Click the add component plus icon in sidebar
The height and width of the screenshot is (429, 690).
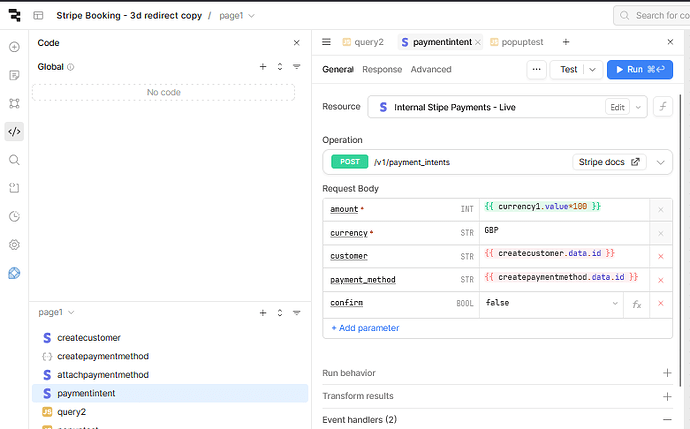pos(14,47)
